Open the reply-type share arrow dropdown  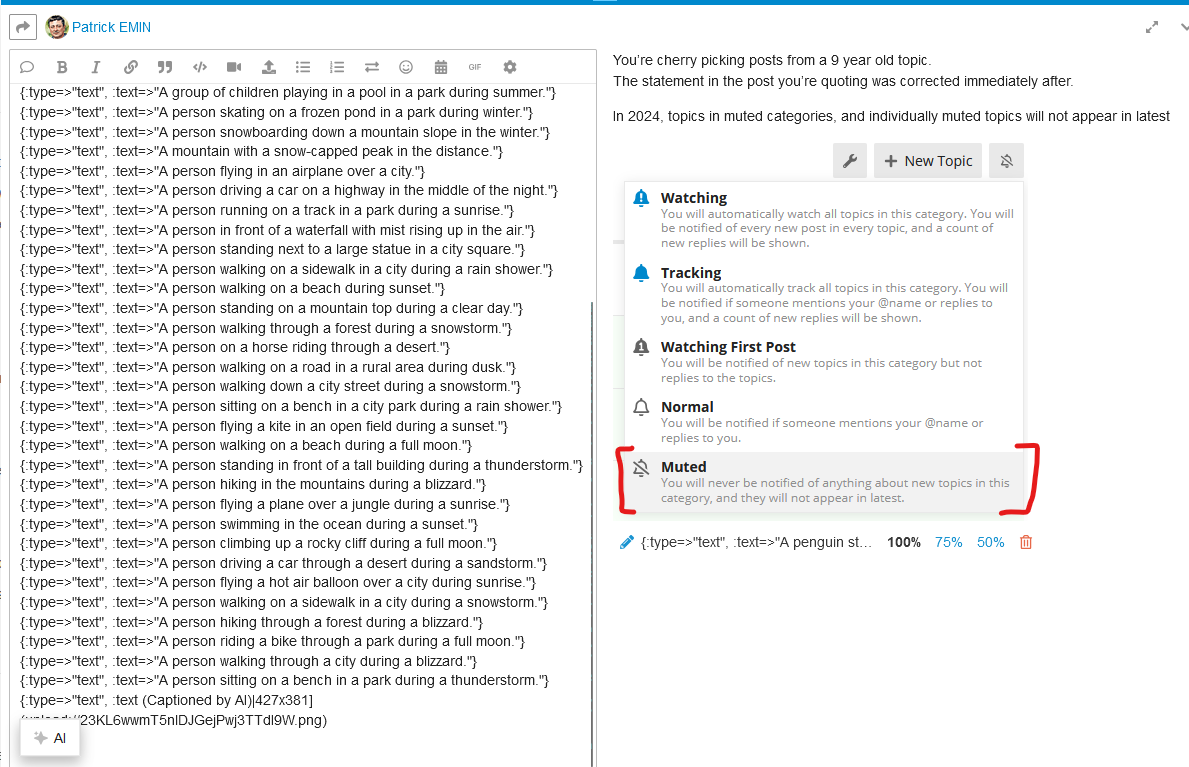click(23, 27)
